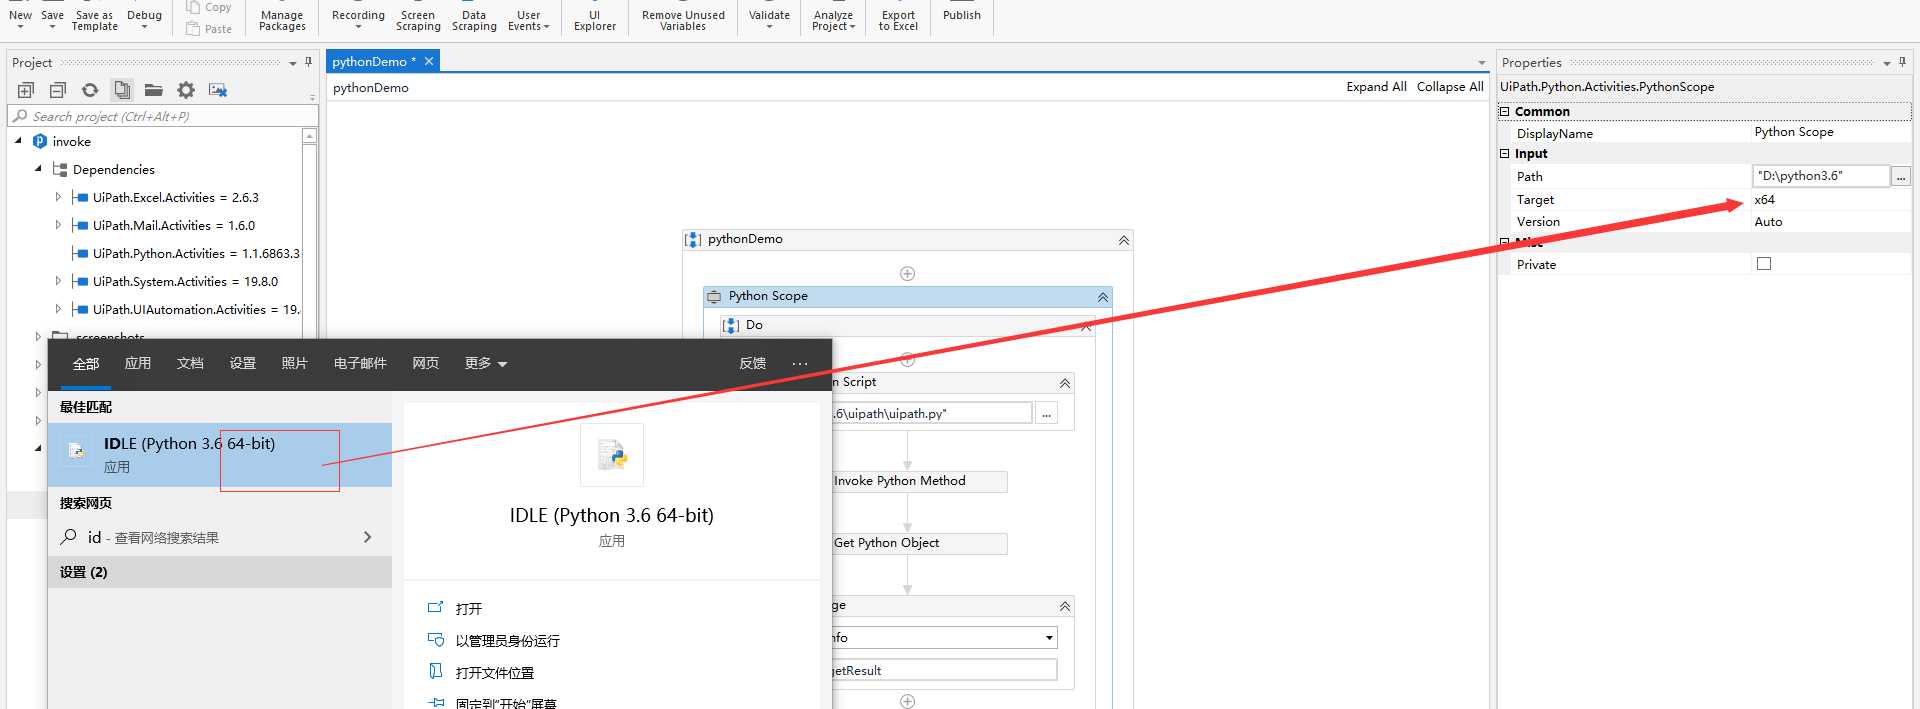Screen dimensions: 1920x709
Task: Collapse the Dependencies tree node
Action: [38, 169]
